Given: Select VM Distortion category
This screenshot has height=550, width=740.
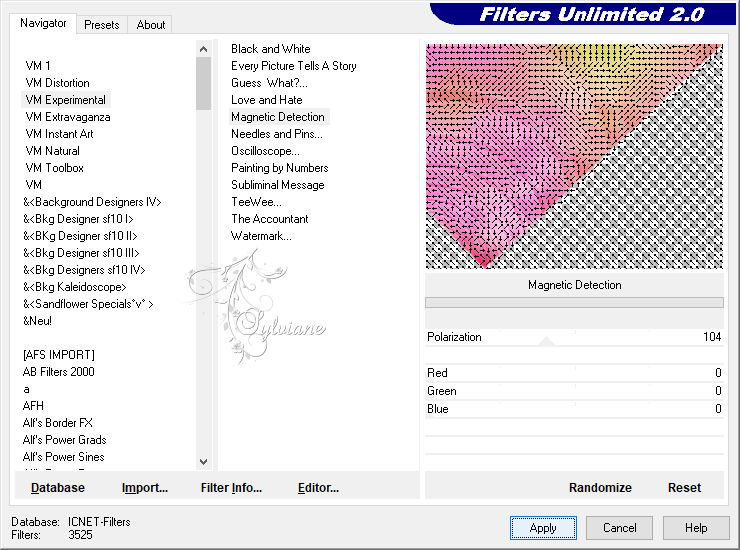Looking at the screenshot, I should click(x=58, y=83).
